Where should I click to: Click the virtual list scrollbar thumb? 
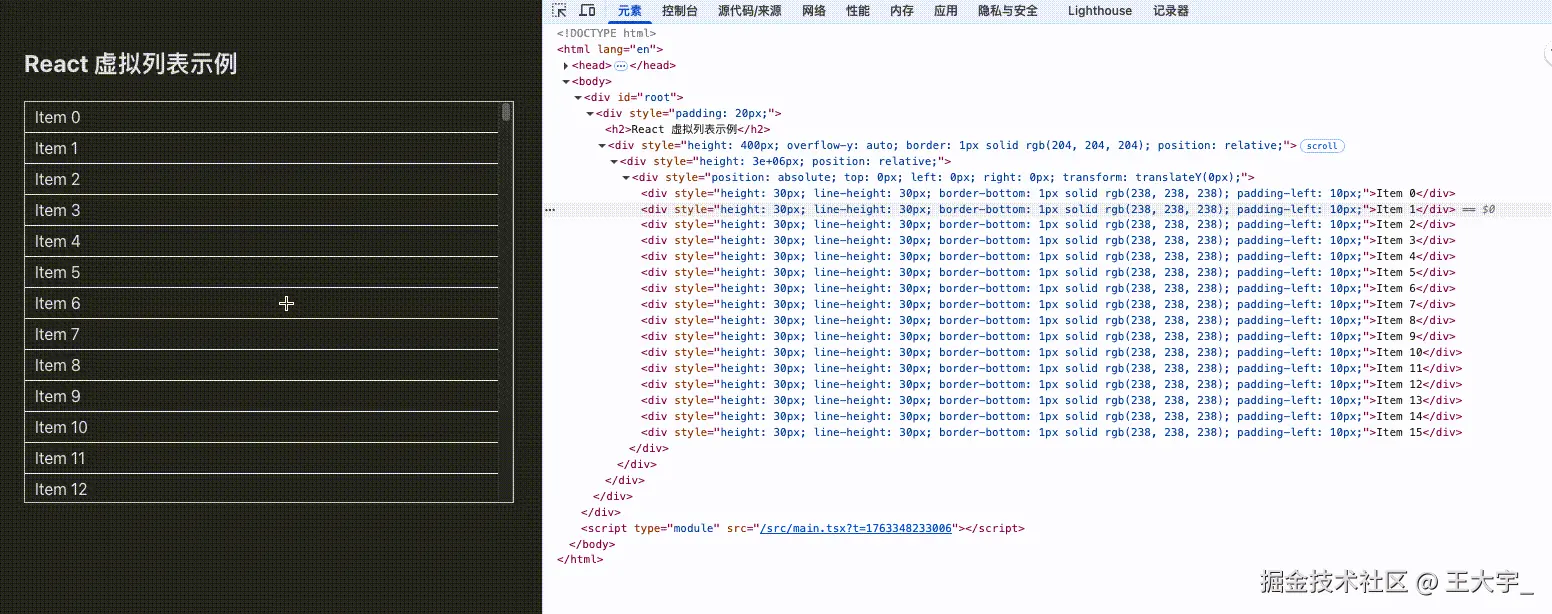(506, 112)
